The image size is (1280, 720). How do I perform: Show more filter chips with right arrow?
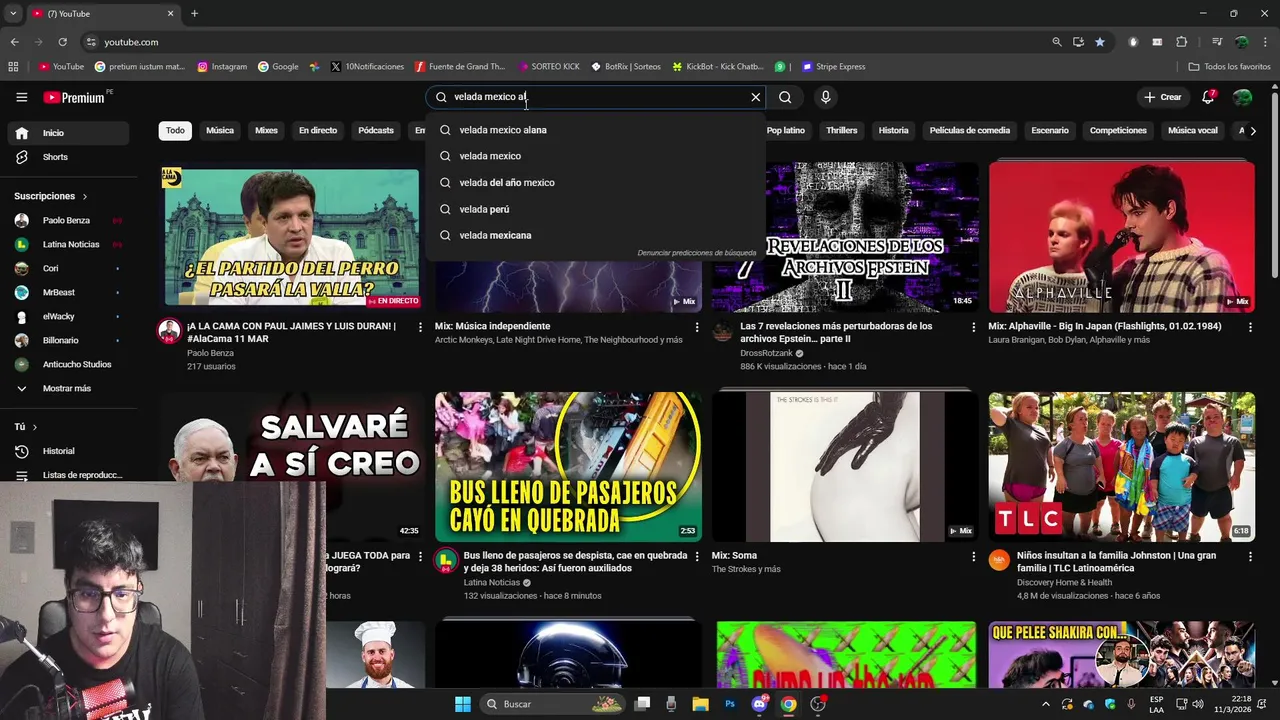pos(1255,130)
